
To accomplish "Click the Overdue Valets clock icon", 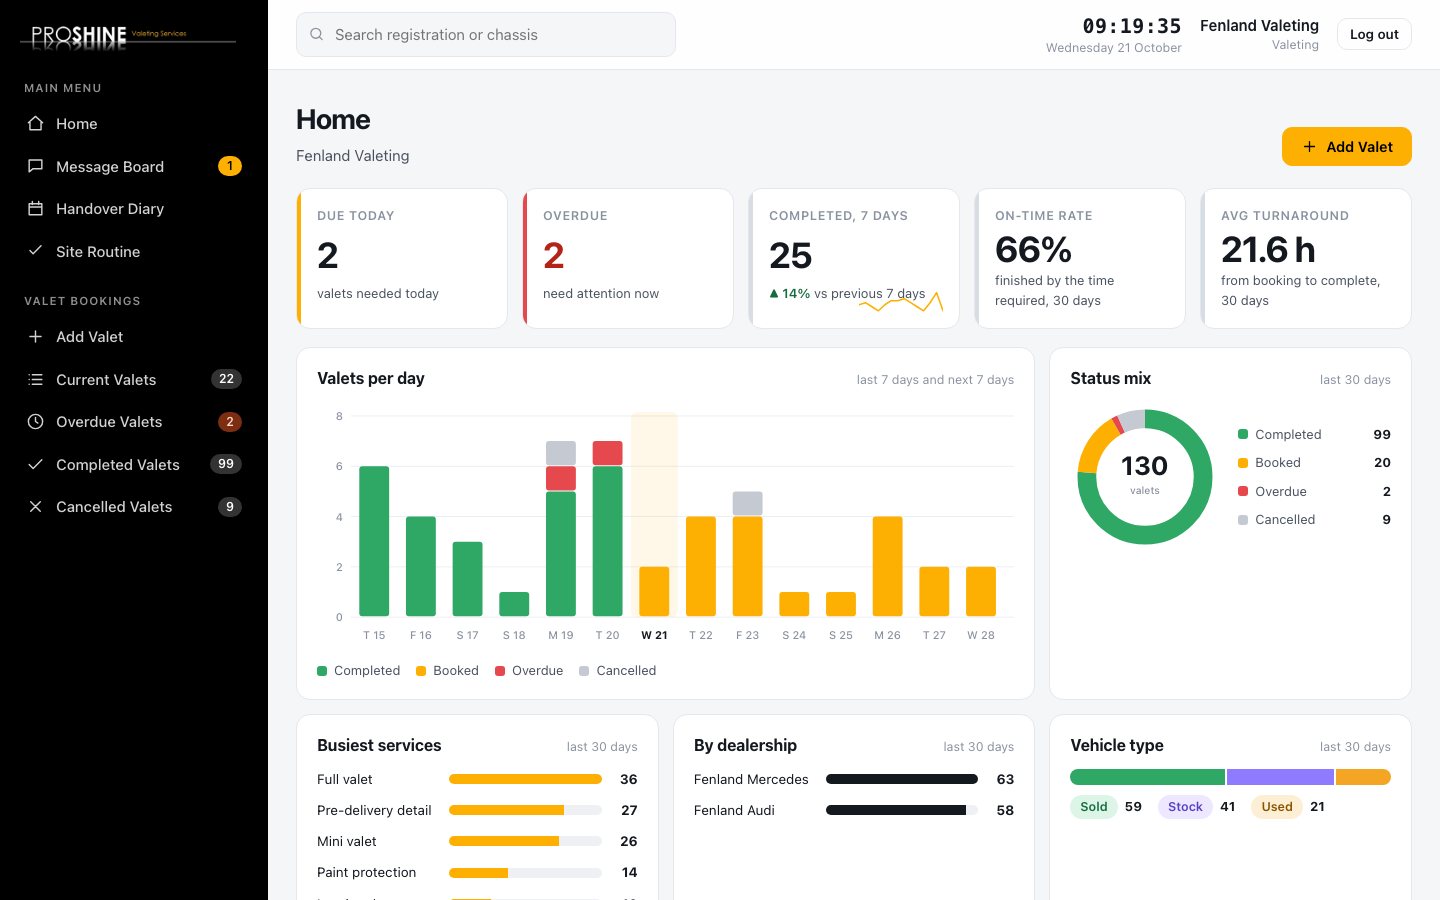I will tap(35, 422).
